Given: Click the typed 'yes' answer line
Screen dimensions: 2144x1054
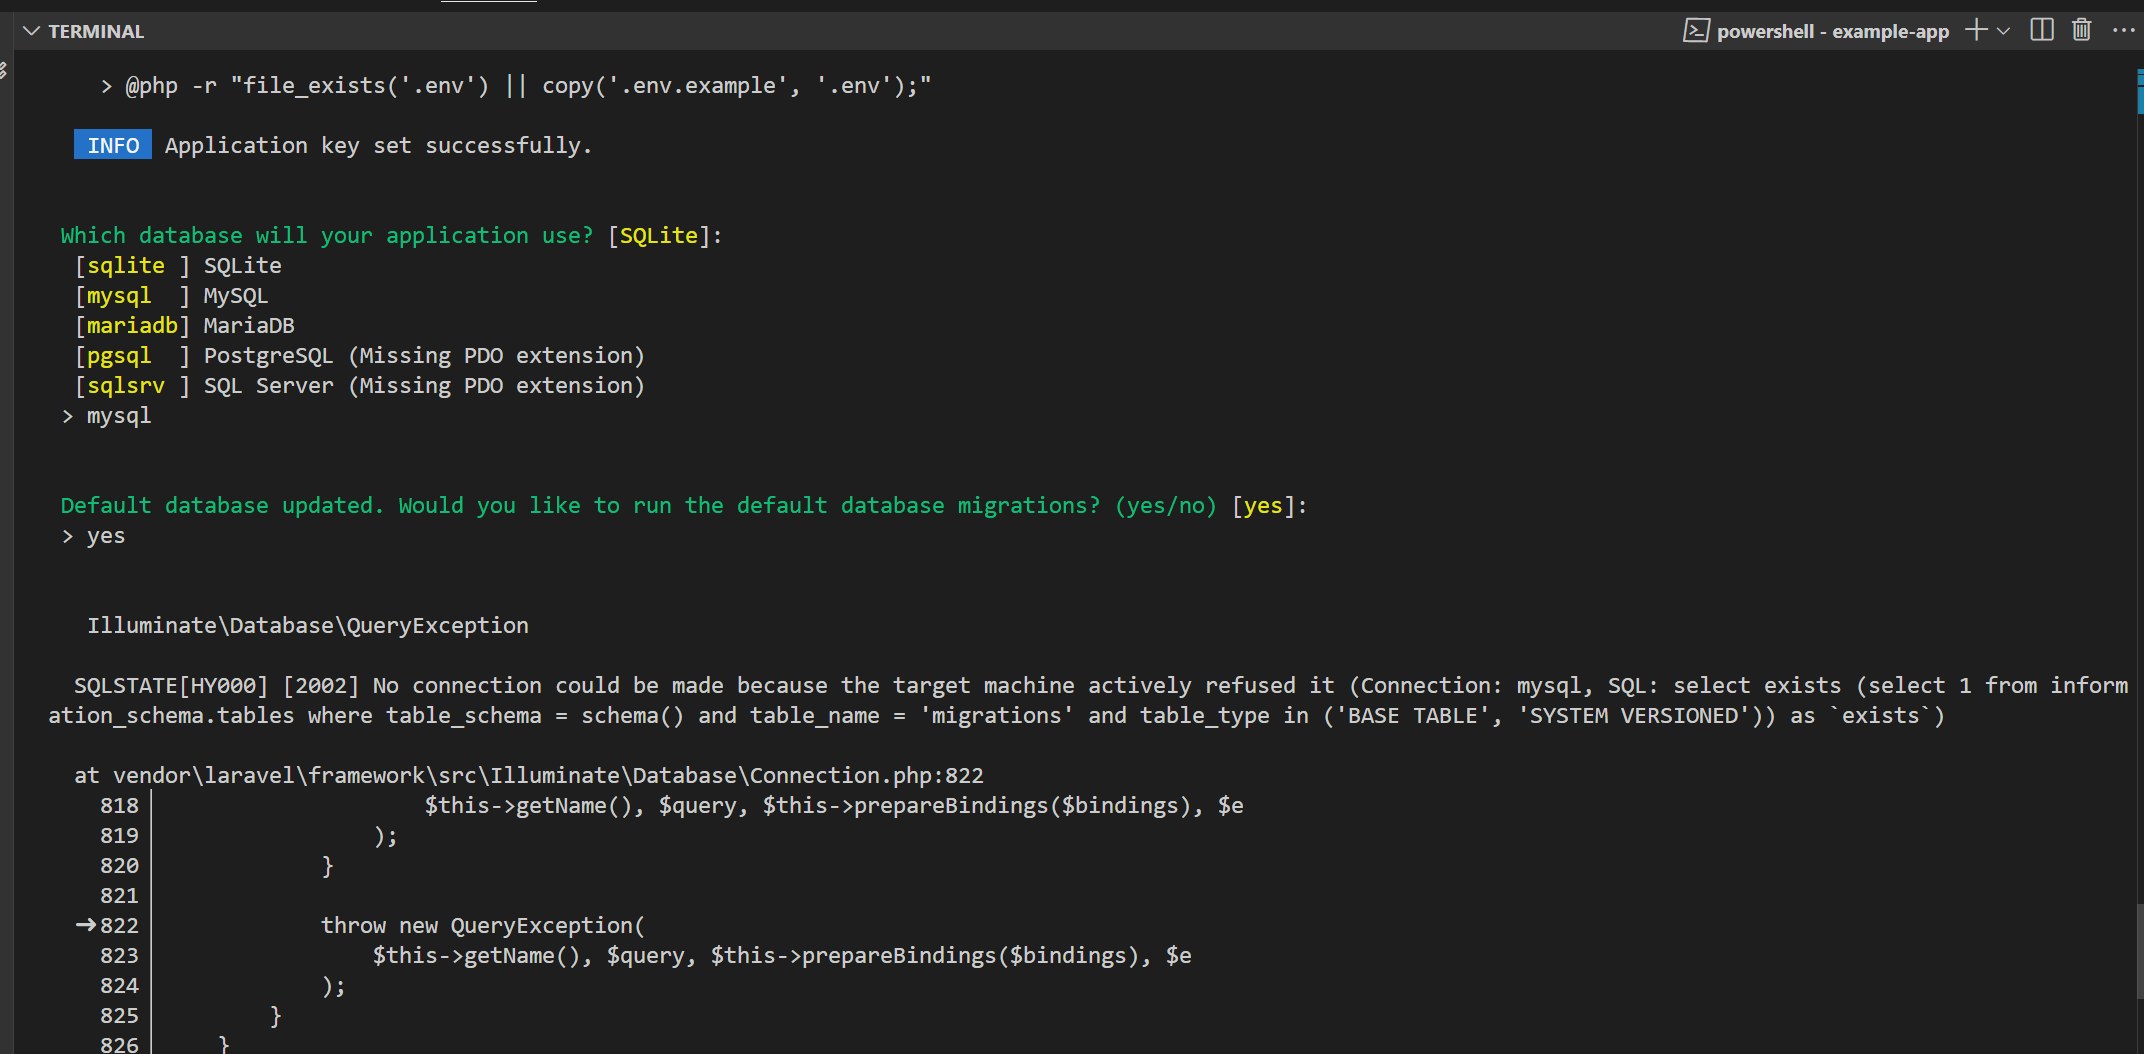Looking at the screenshot, I should (105, 536).
